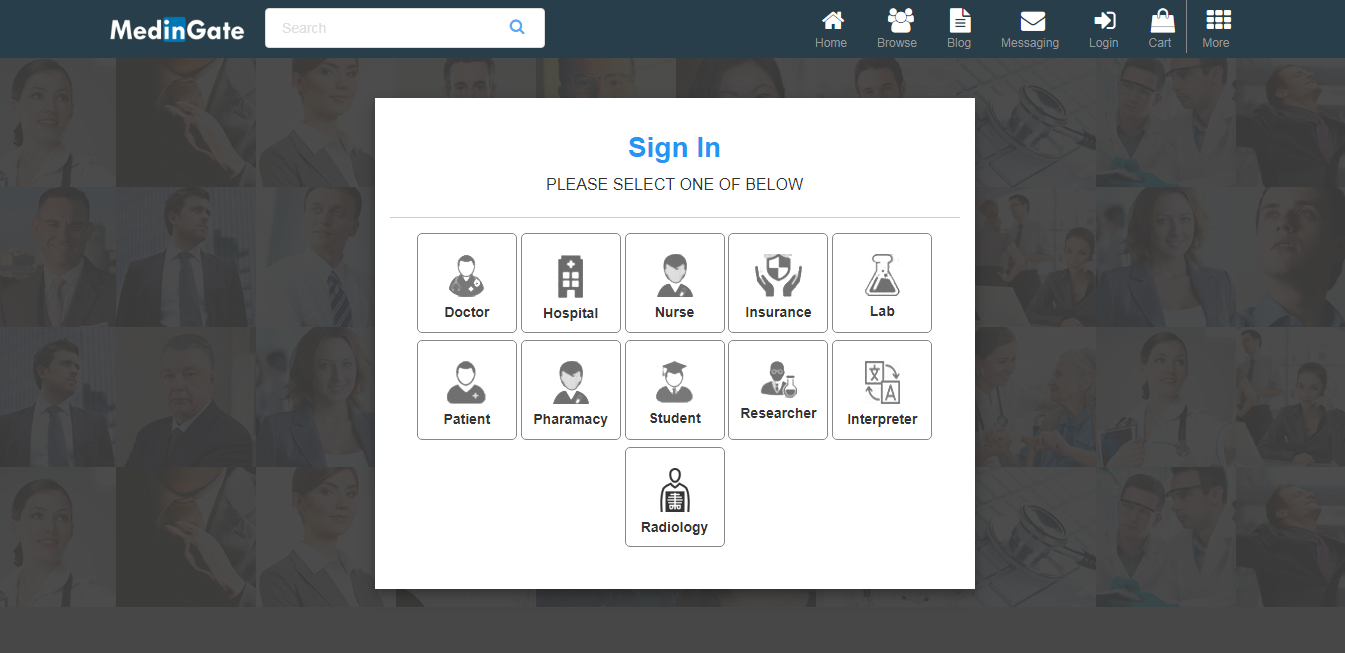Pick the Insurance sign-in option
The width and height of the screenshot is (1345, 653).
pos(778,283)
